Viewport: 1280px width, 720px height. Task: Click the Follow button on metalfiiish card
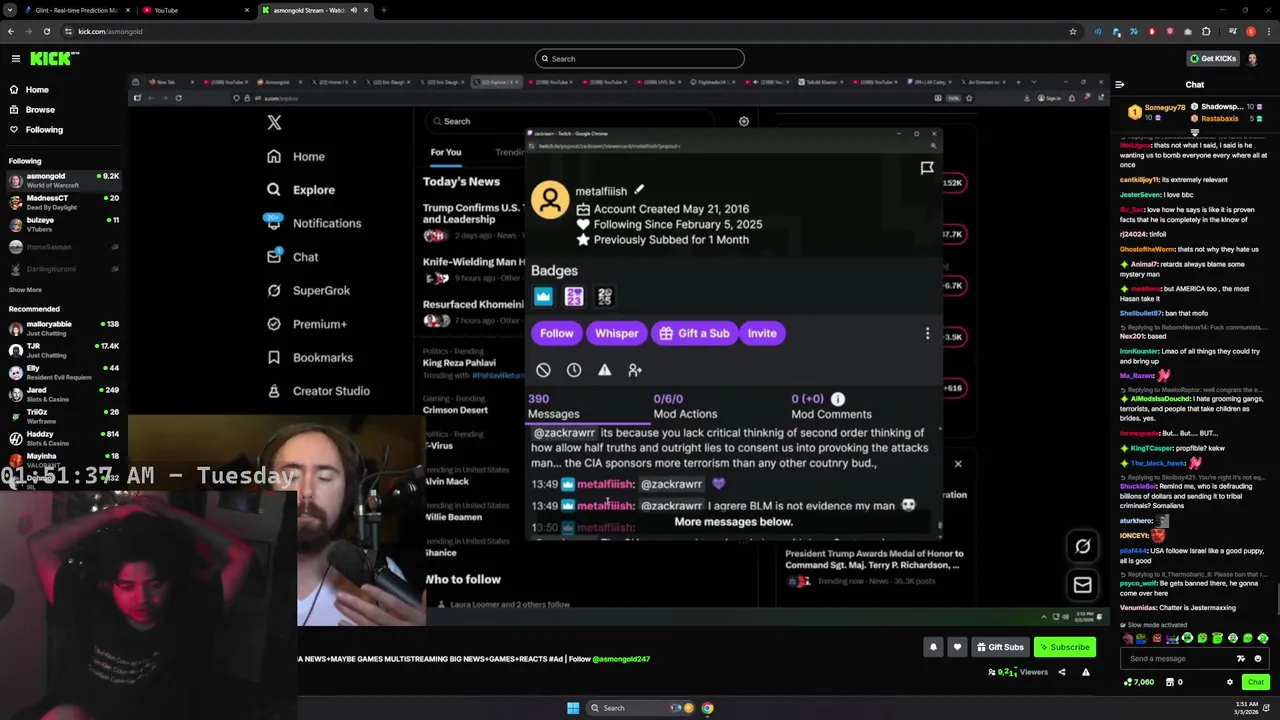tap(557, 334)
